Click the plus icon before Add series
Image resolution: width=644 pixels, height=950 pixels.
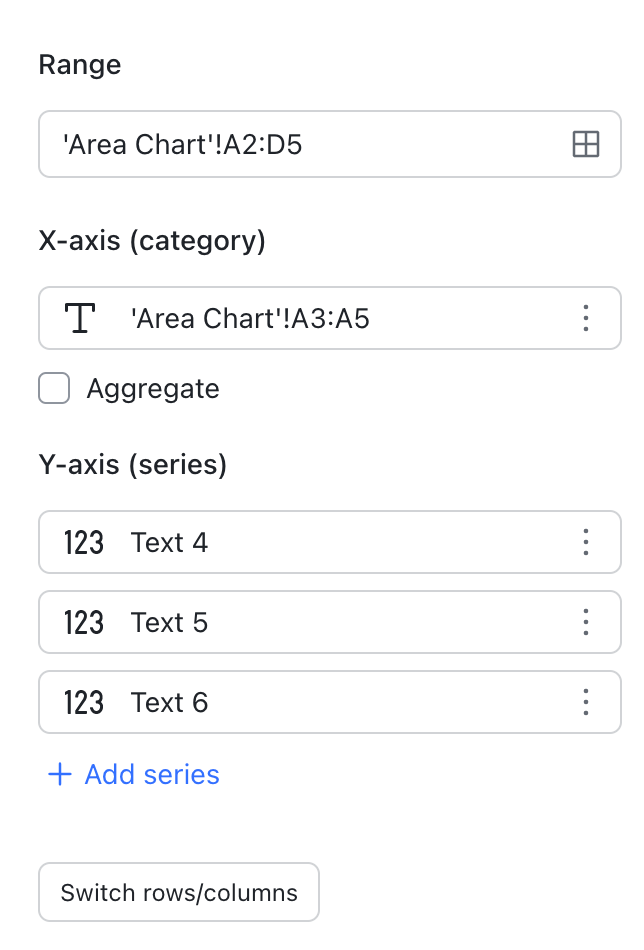click(58, 774)
